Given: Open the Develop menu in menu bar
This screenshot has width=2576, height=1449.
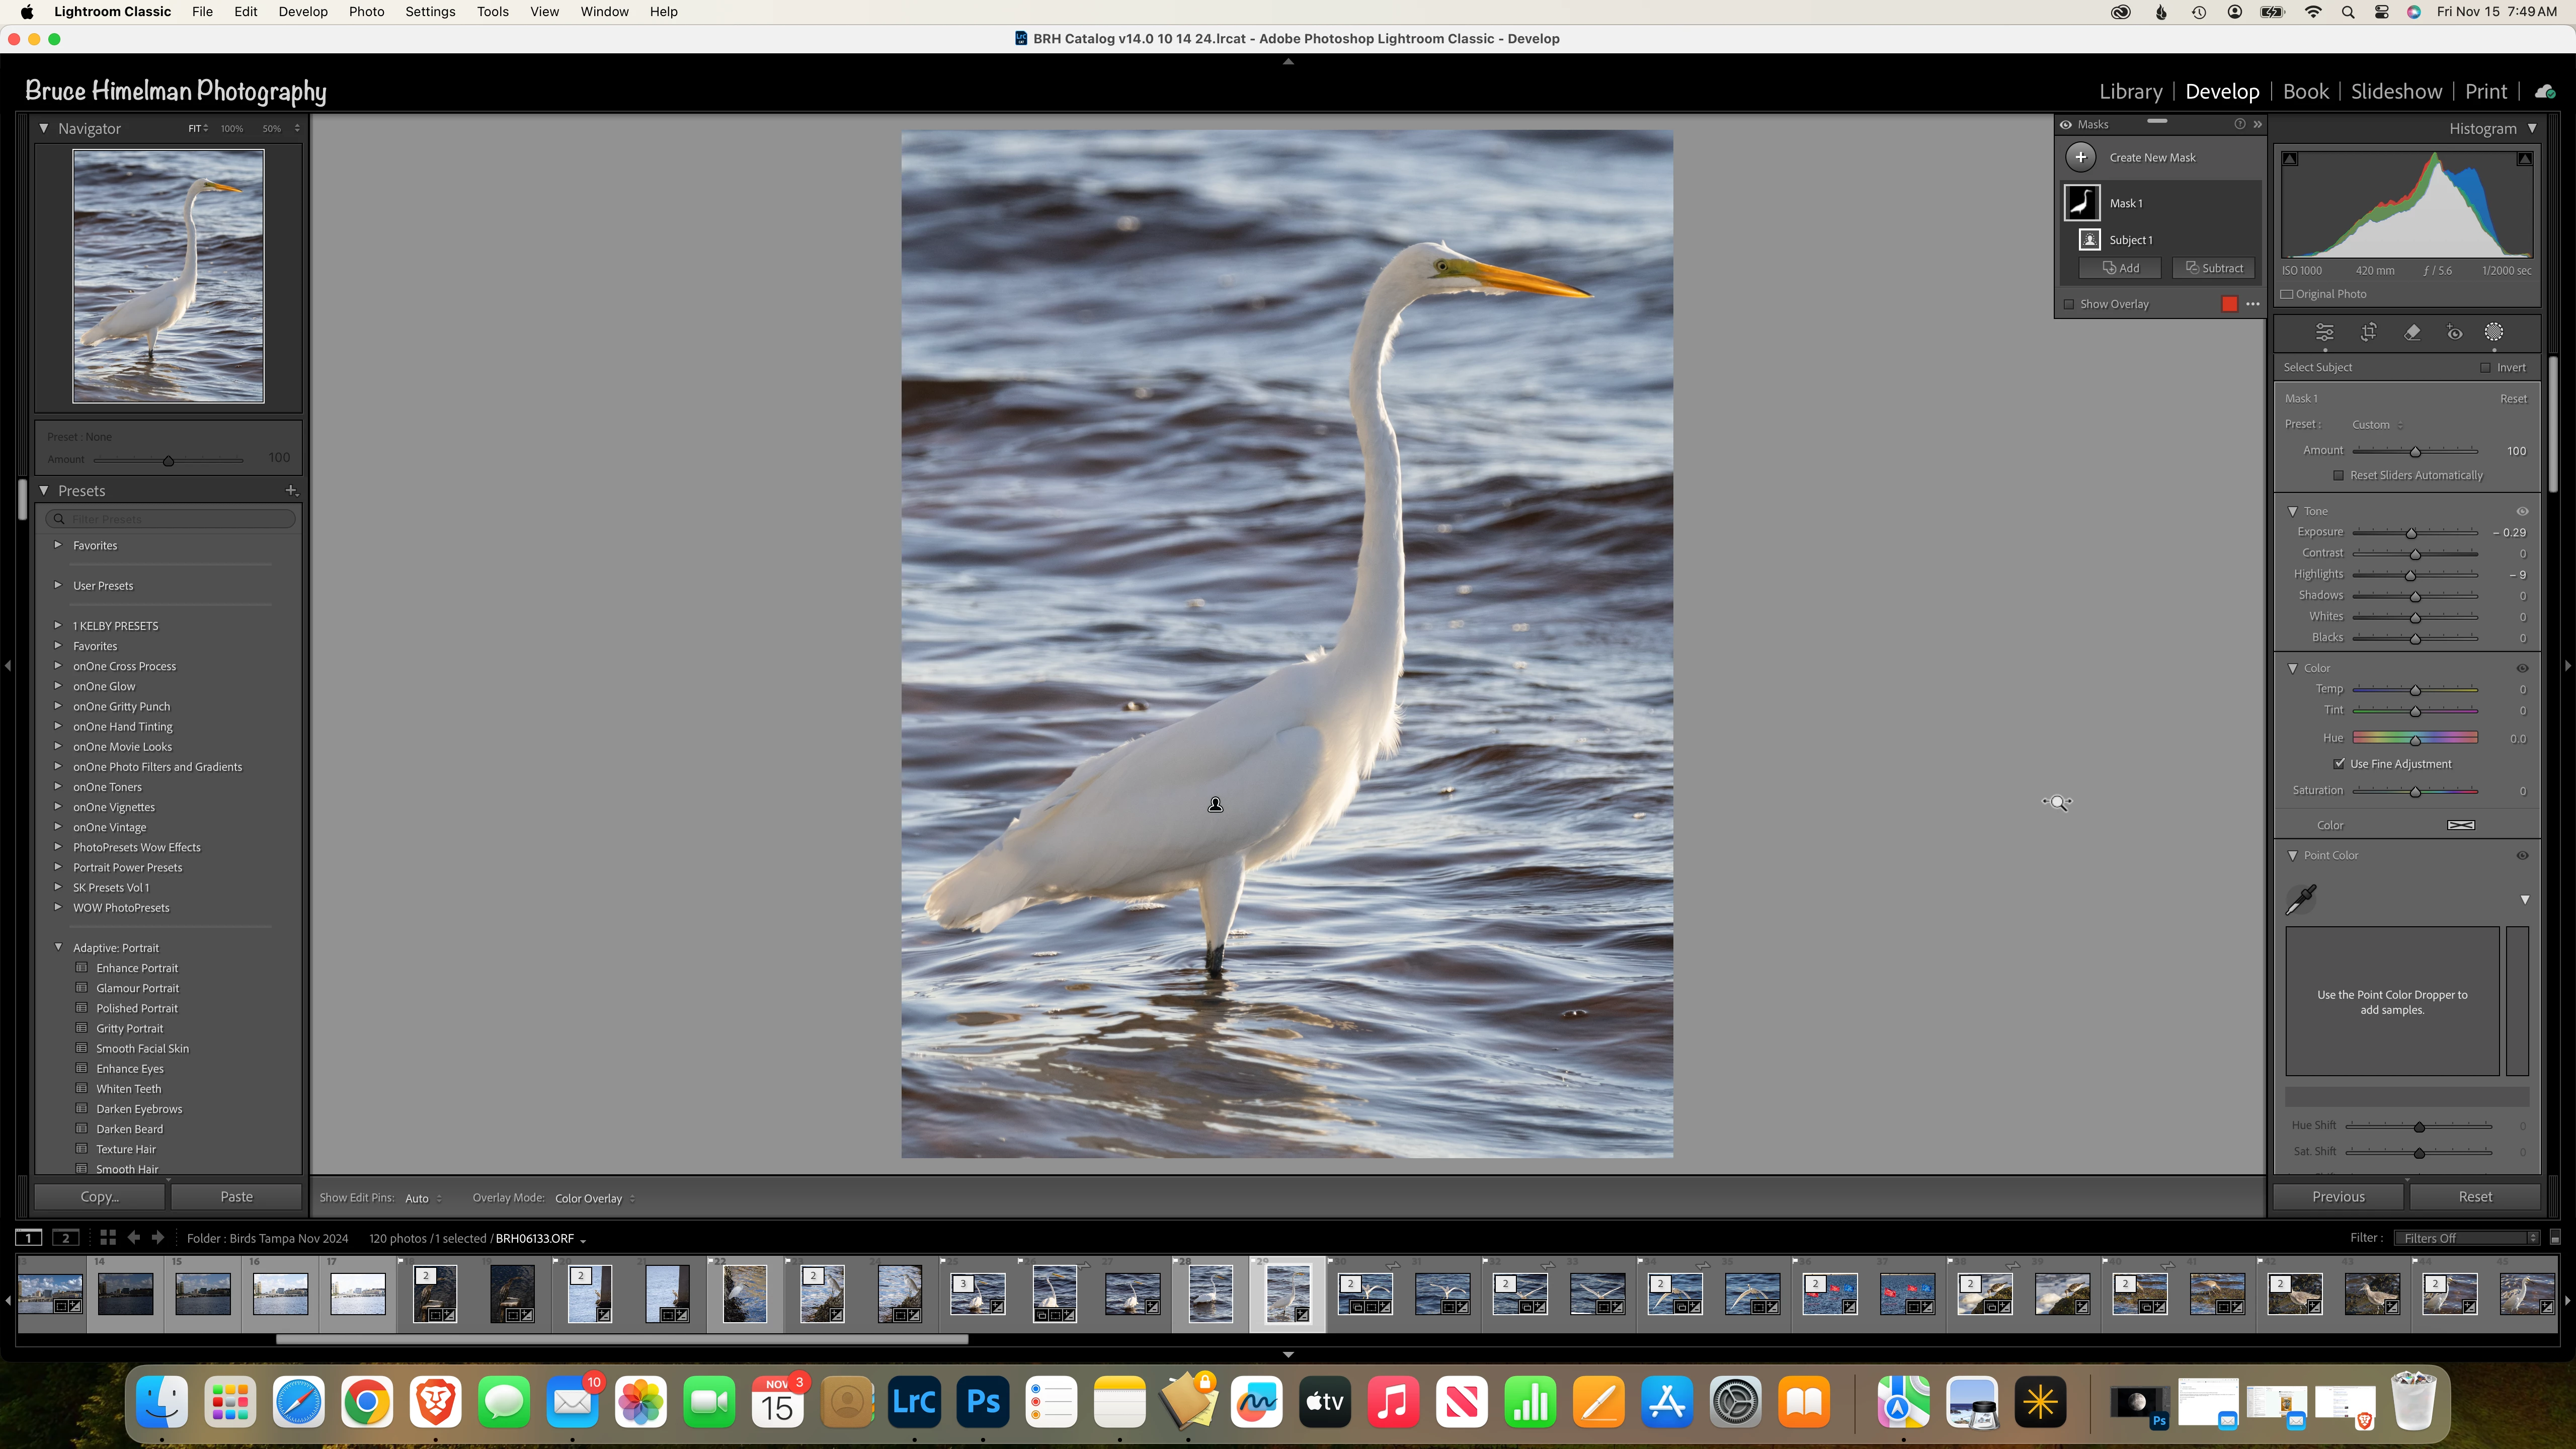Looking at the screenshot, I should click(303, 12).
